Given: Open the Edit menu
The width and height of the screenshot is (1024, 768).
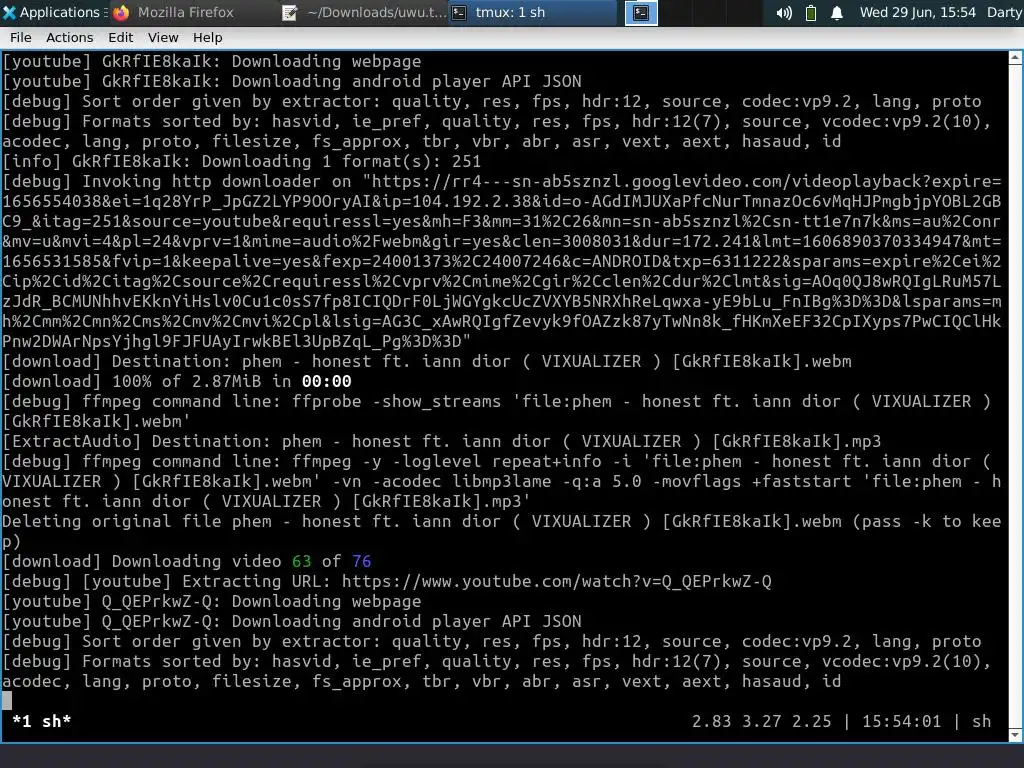Looking at the screenshot, I should coord(120,38).
